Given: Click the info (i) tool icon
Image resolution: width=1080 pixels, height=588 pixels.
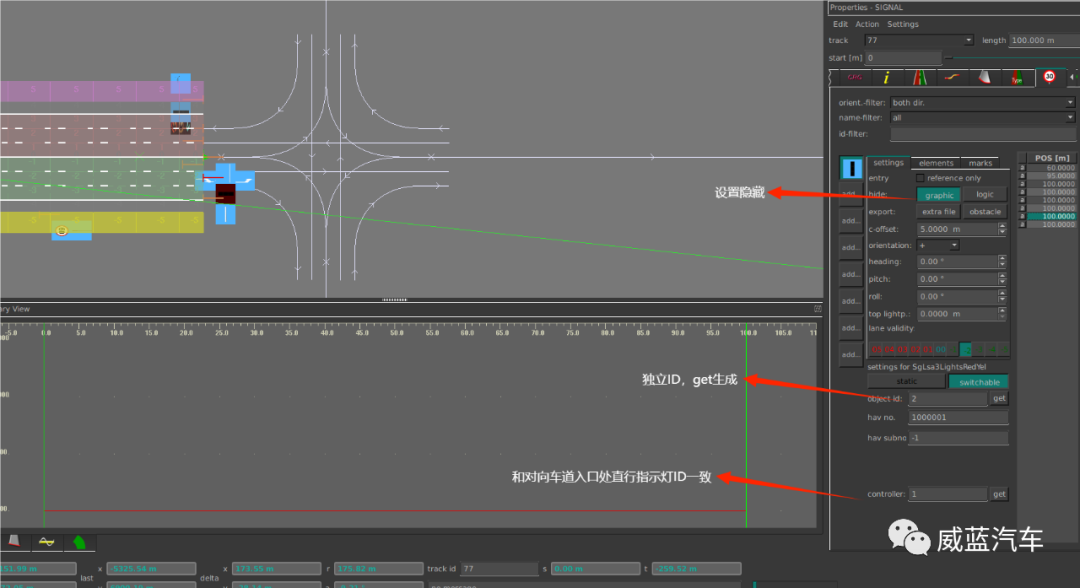Looking at the screenshot, I should coord(886,76).
